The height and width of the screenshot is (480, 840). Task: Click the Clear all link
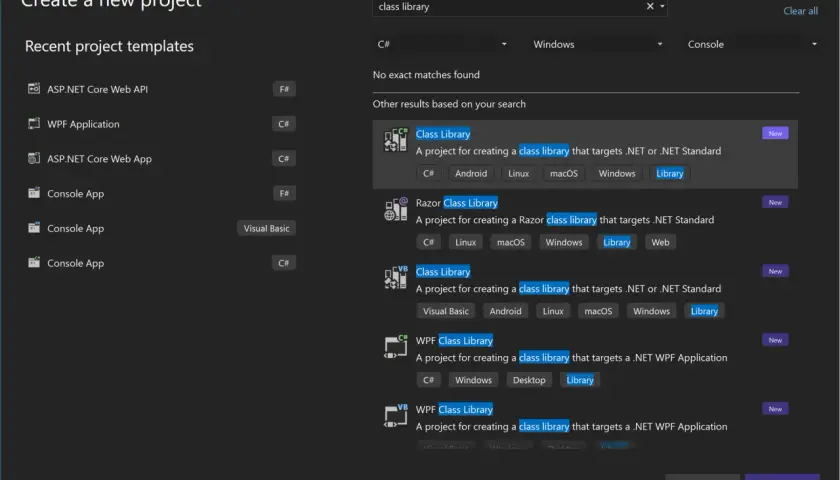(x=800, y=11)
